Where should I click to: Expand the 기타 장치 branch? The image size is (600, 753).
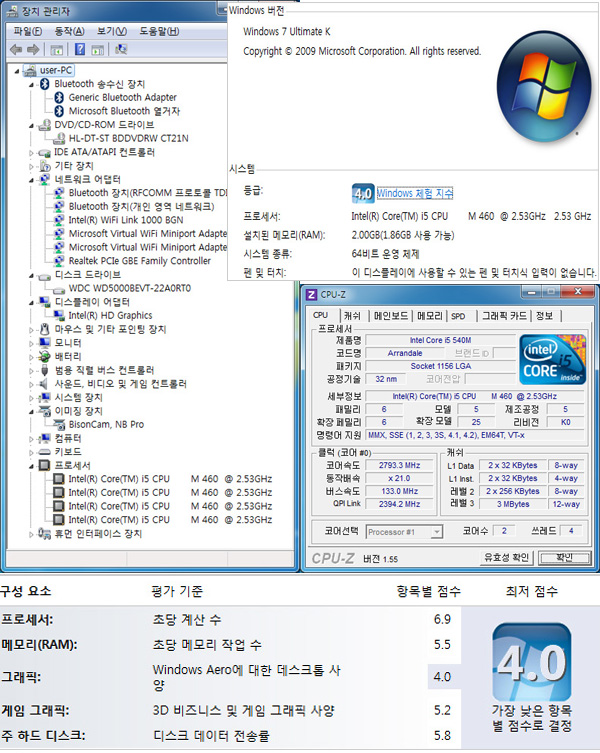point(31,166)
